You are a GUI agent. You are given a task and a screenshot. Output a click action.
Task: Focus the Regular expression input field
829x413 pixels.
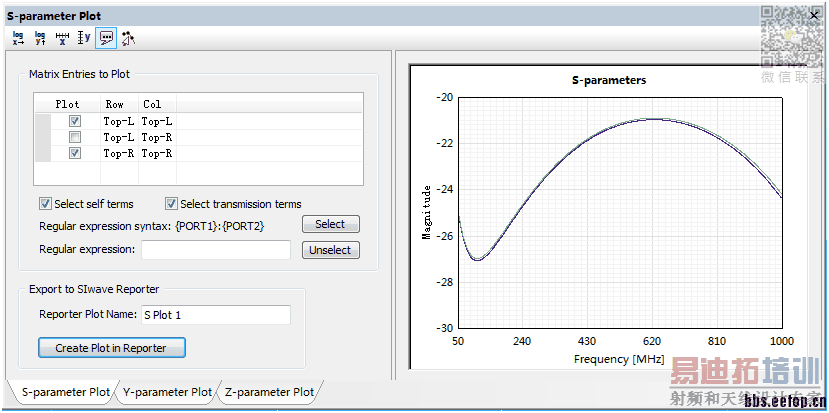216,250
